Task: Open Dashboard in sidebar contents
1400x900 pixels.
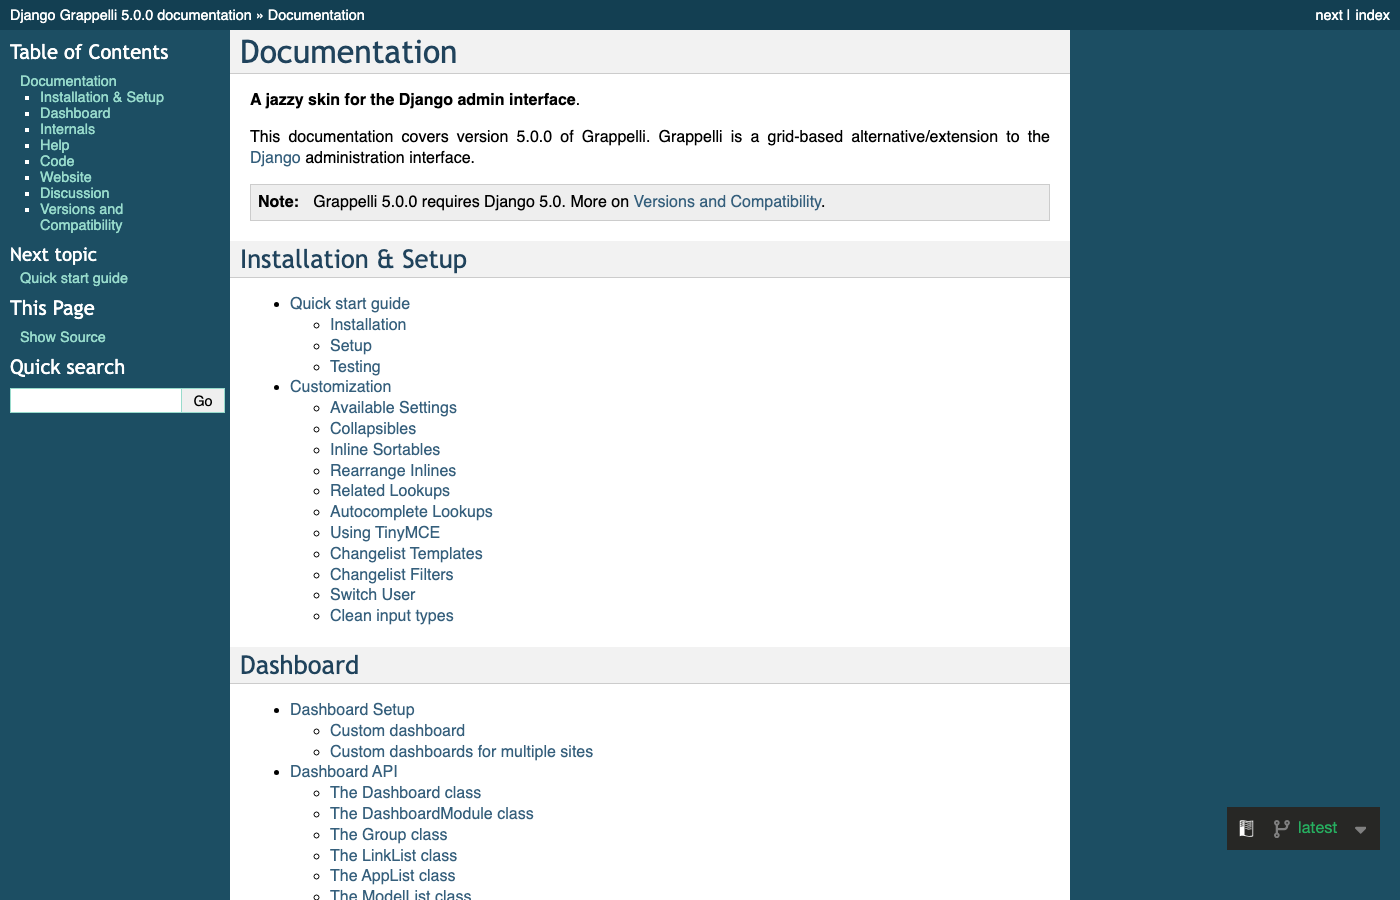Action: 75,113
